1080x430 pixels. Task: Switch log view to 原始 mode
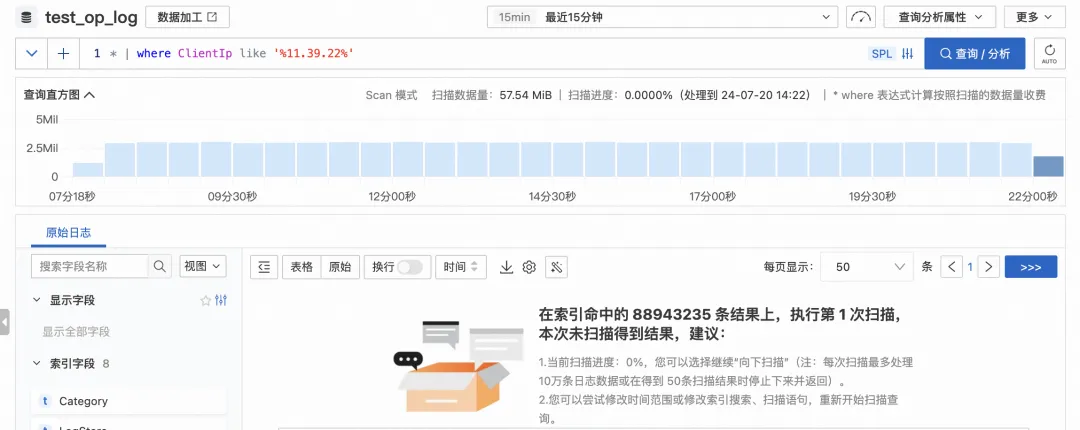pyautogui.click(x=340, y=267)
